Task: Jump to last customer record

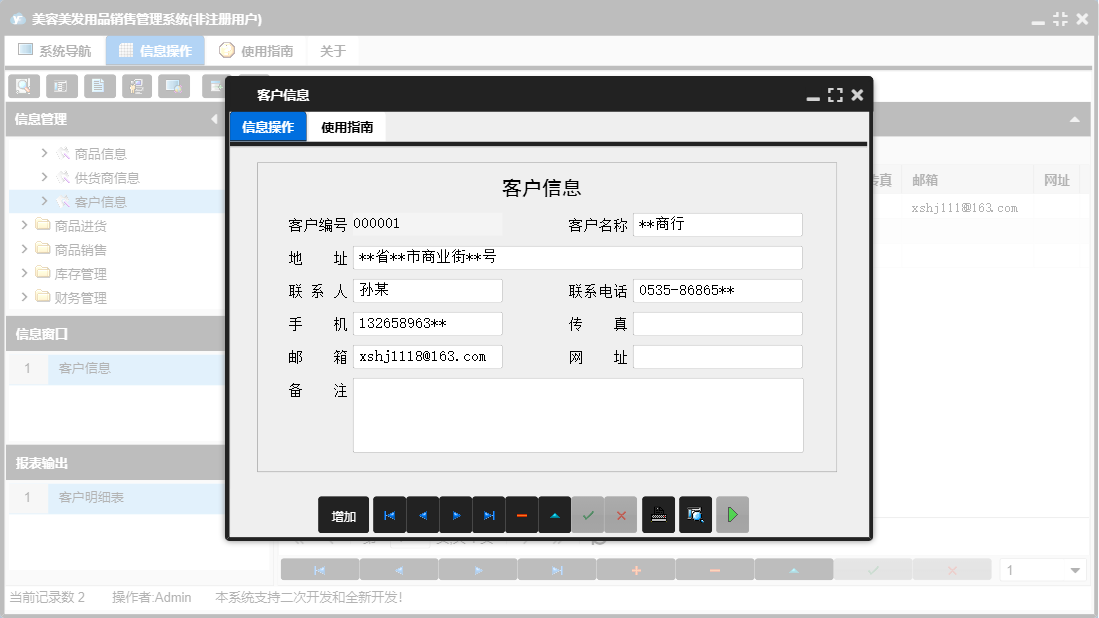Action: pos(489,514)
